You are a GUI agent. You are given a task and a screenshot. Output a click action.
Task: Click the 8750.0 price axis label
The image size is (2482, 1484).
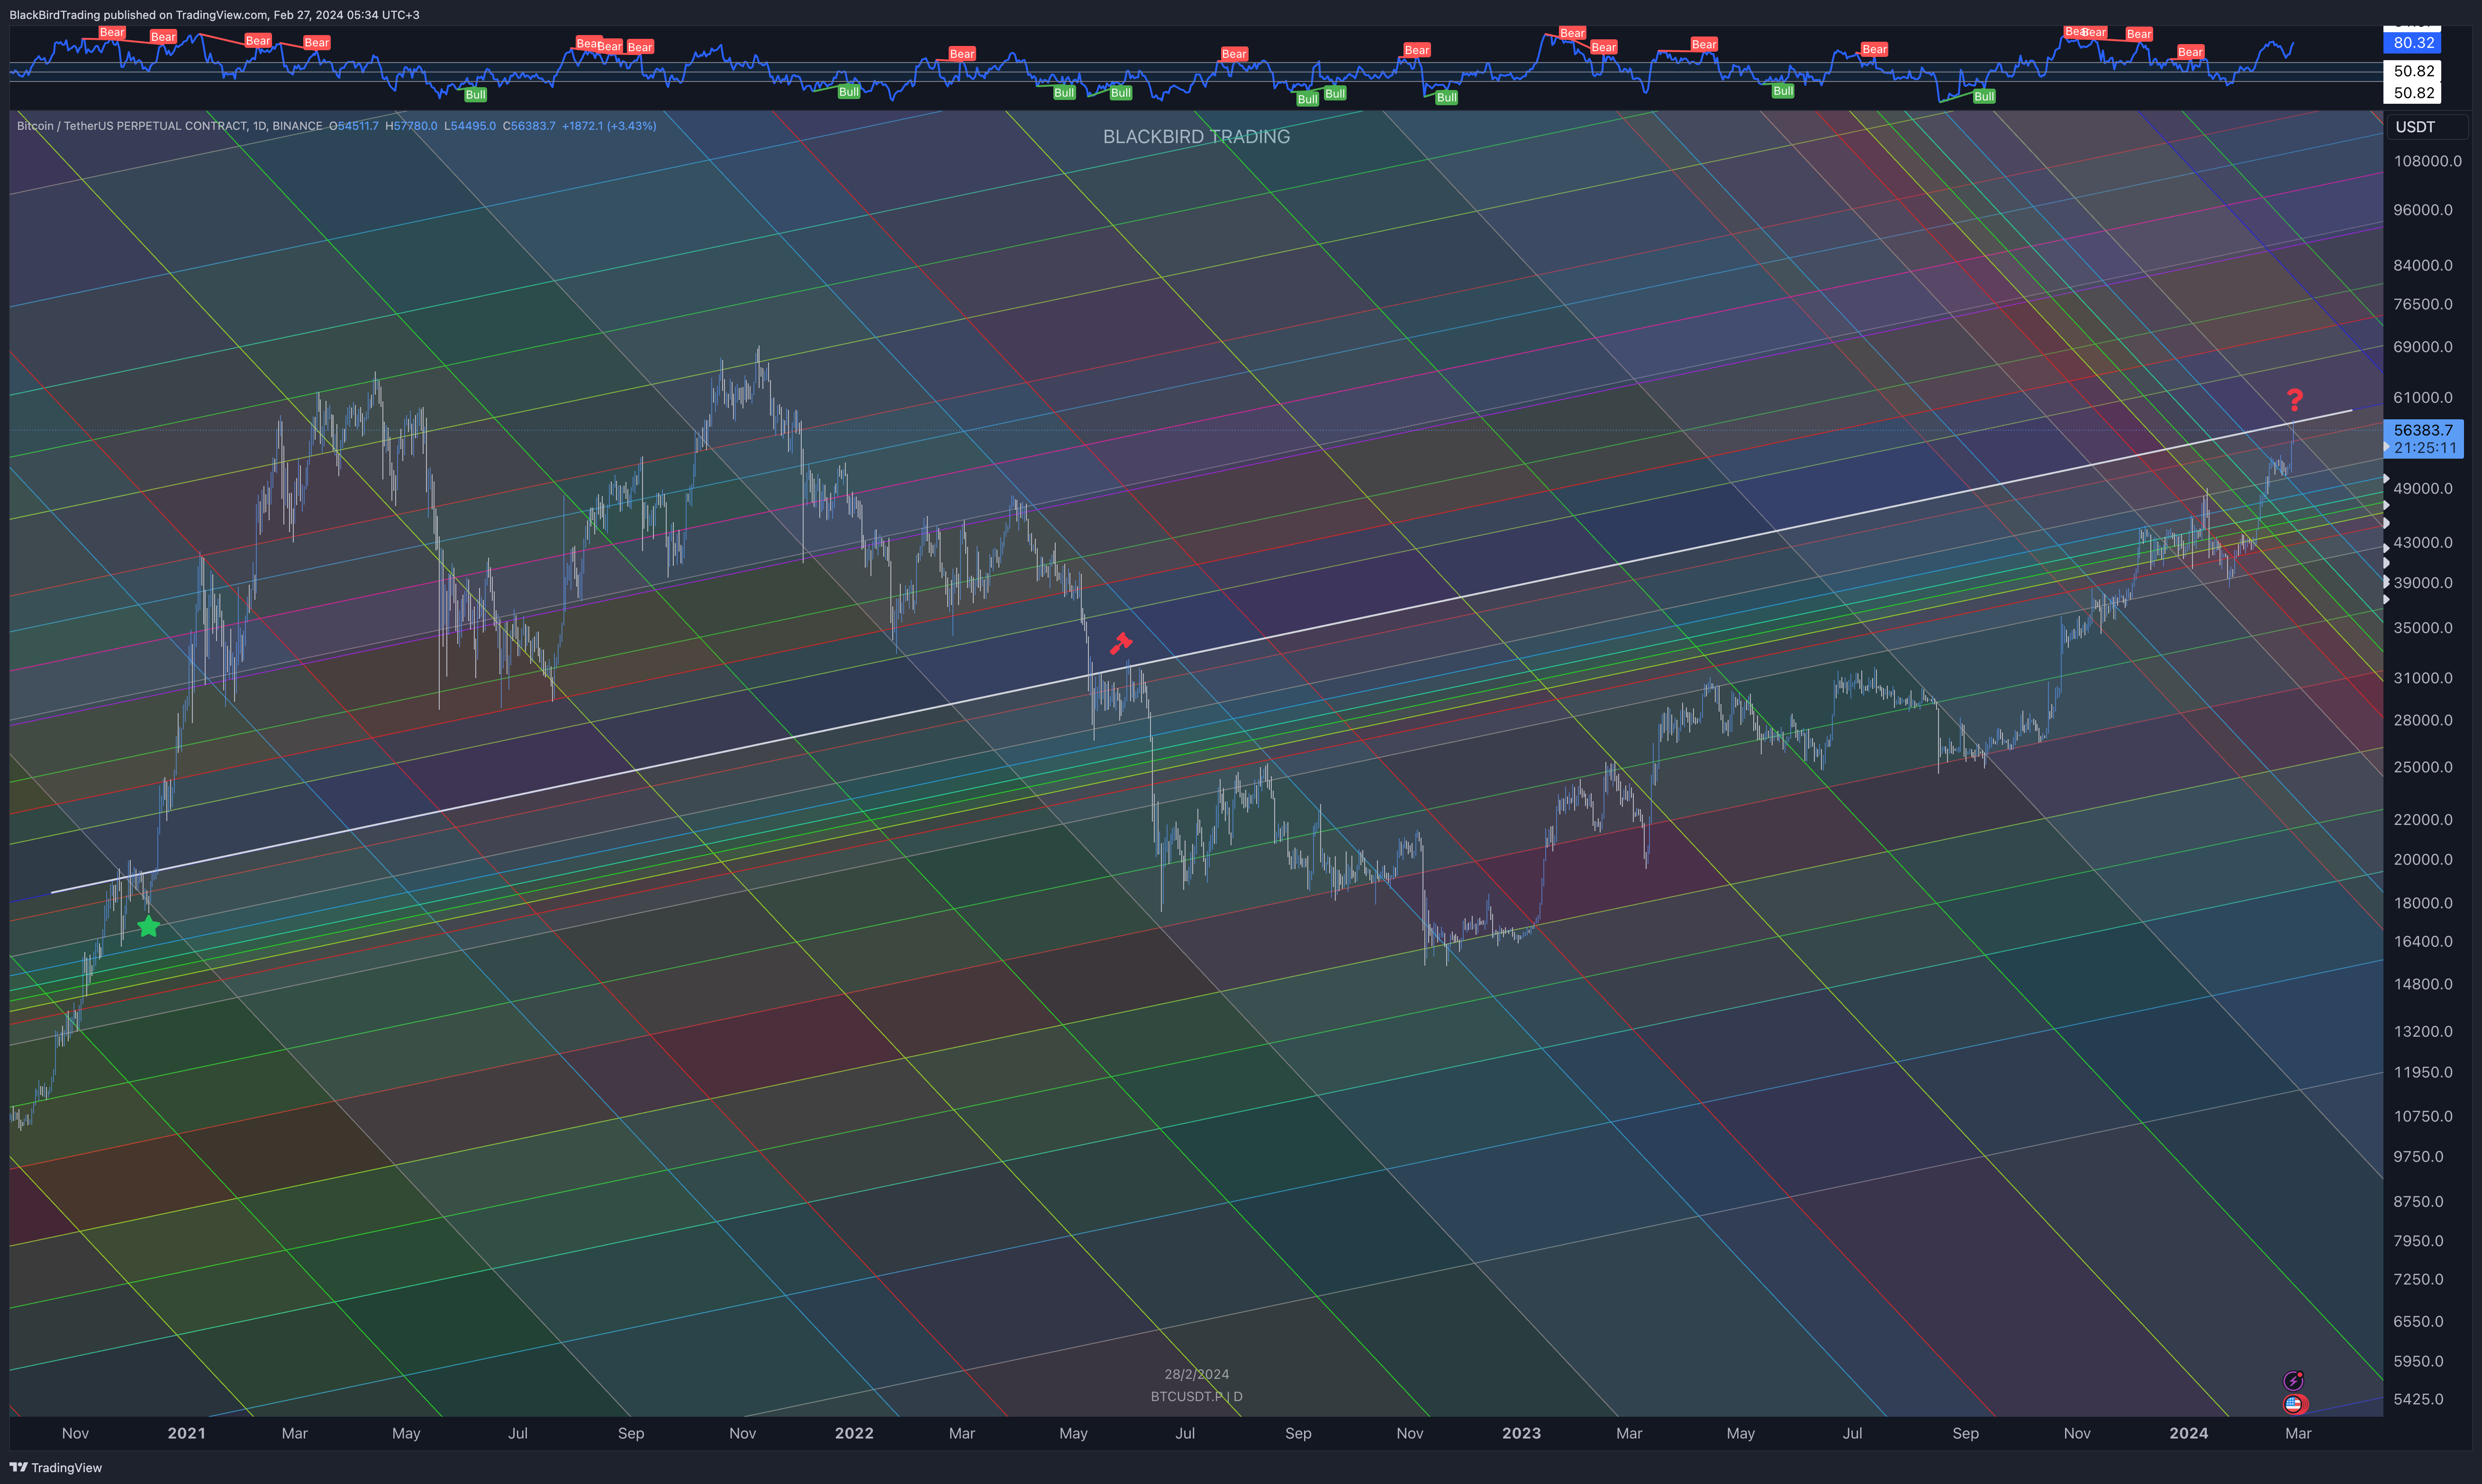click(x=2419, y=1201)
